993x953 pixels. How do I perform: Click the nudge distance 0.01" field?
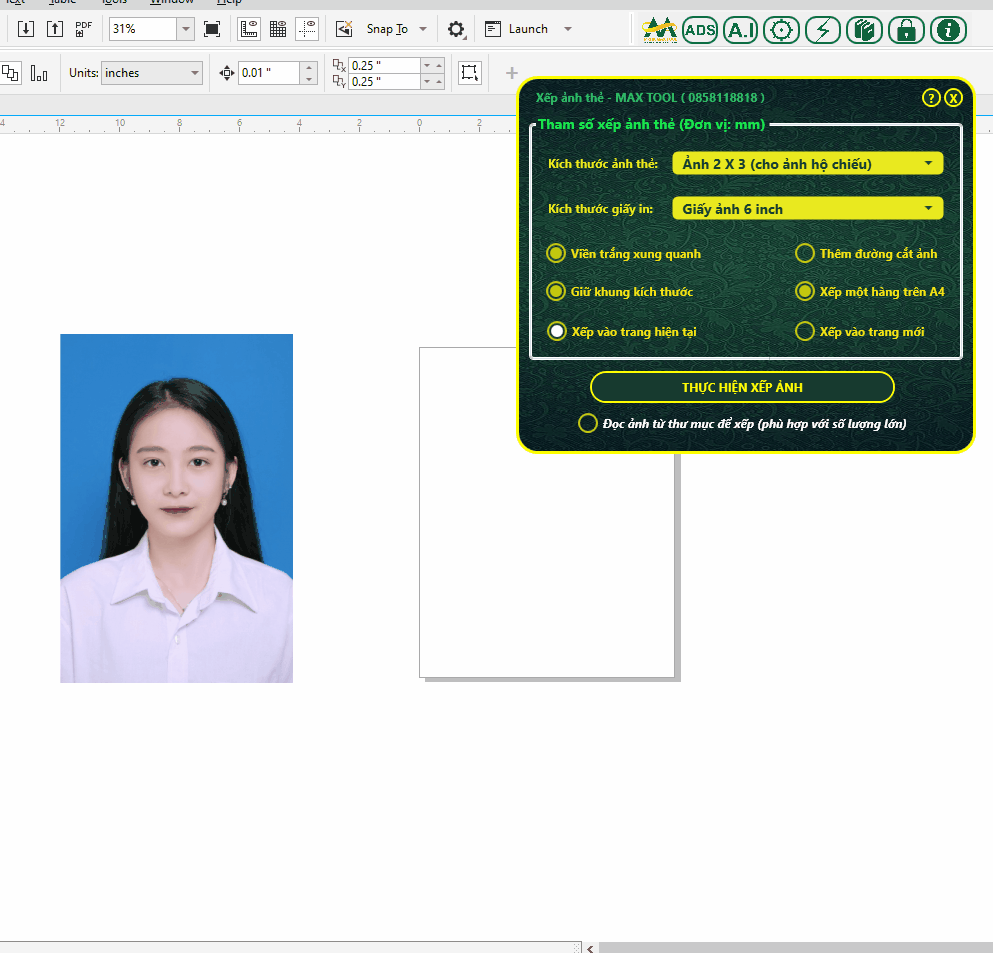pos(268,73)
